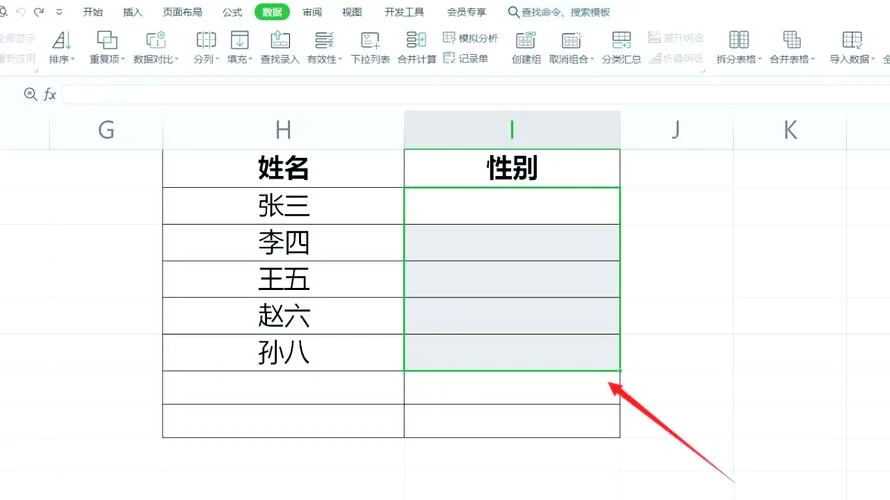
Task: Expand the 填充 fill dropdown
Action: pos(250,59)
